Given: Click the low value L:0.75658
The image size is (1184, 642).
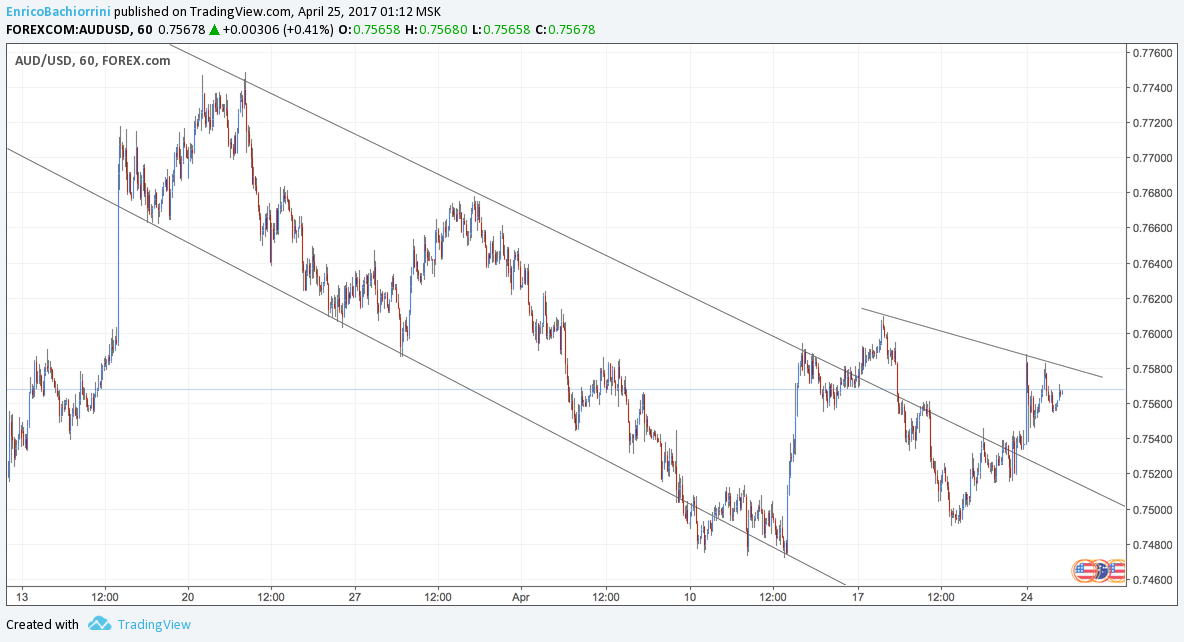Looking at the screenshot, I should click(x=501, y=30).
